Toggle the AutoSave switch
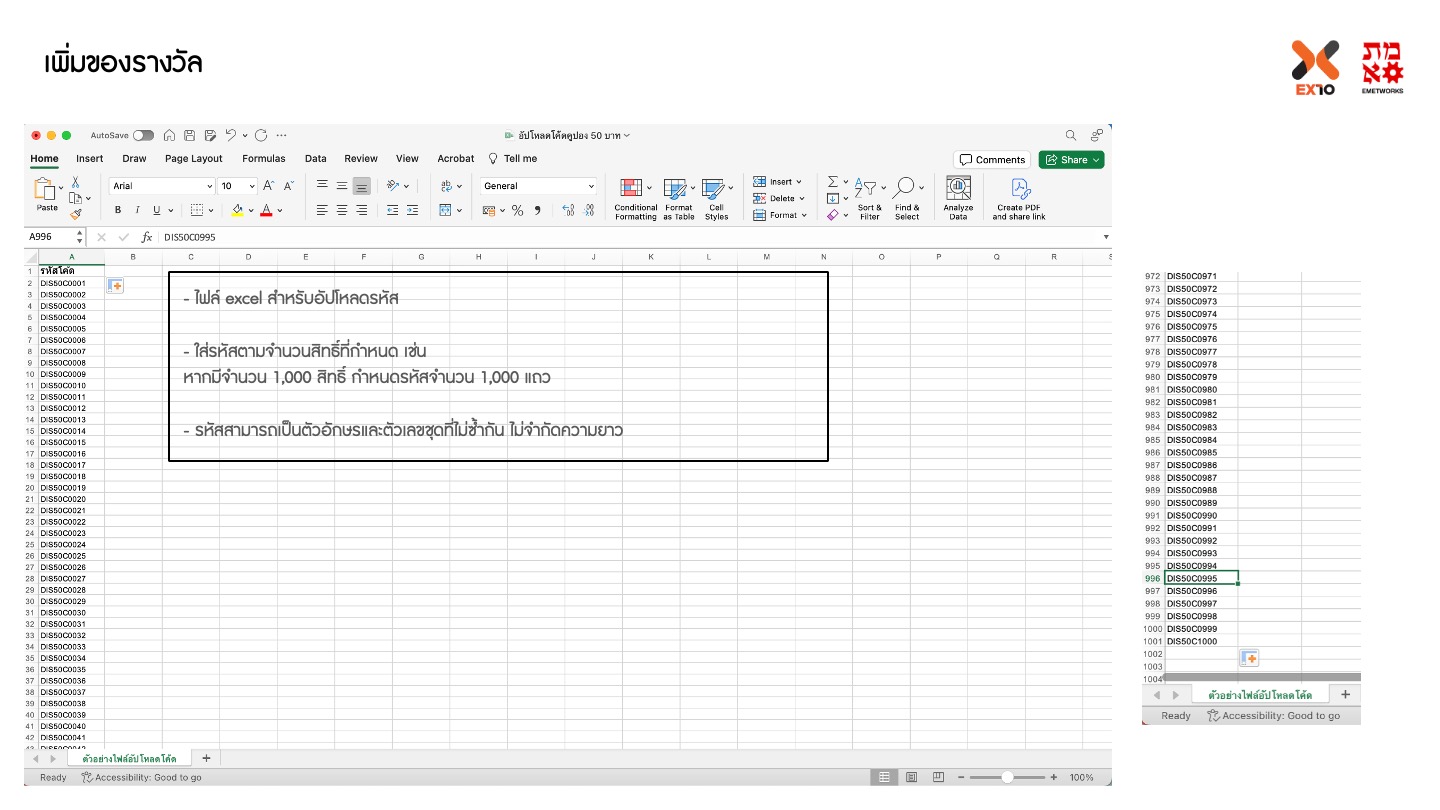Image resolution: width=1440 pixels, height=810 pixels. (x=144, y=135)
